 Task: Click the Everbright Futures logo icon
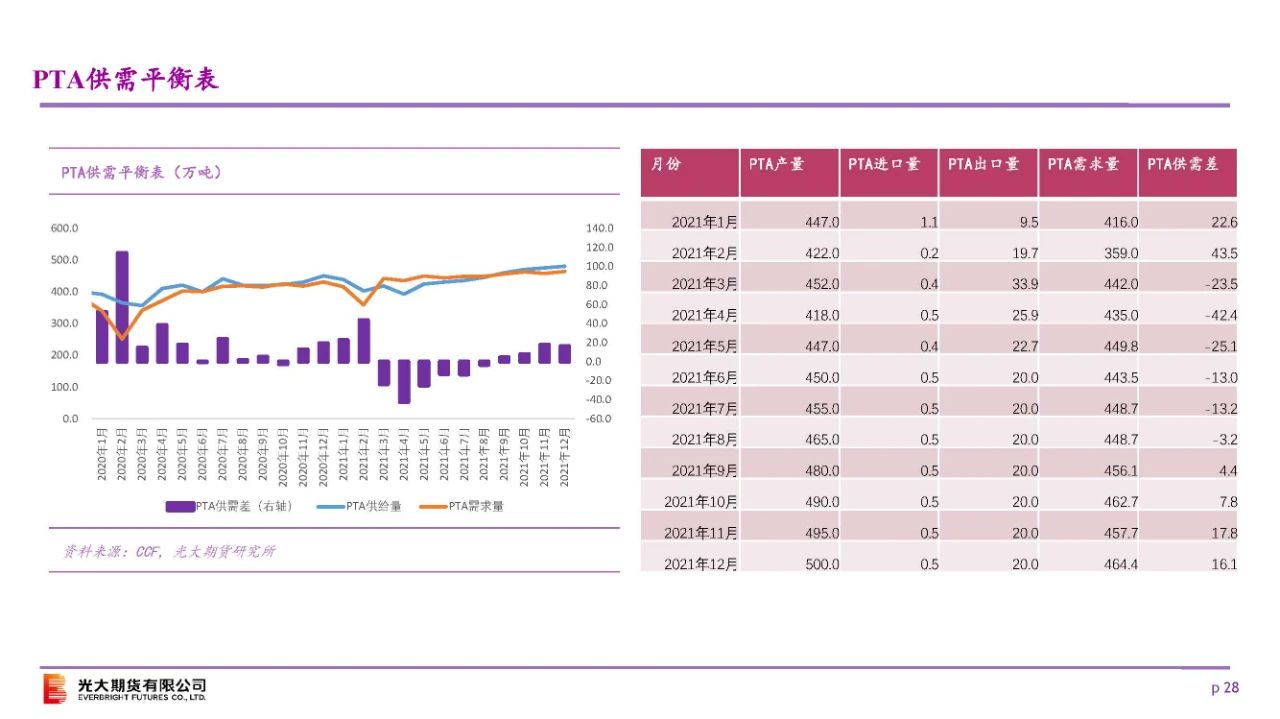click(55, 689)
